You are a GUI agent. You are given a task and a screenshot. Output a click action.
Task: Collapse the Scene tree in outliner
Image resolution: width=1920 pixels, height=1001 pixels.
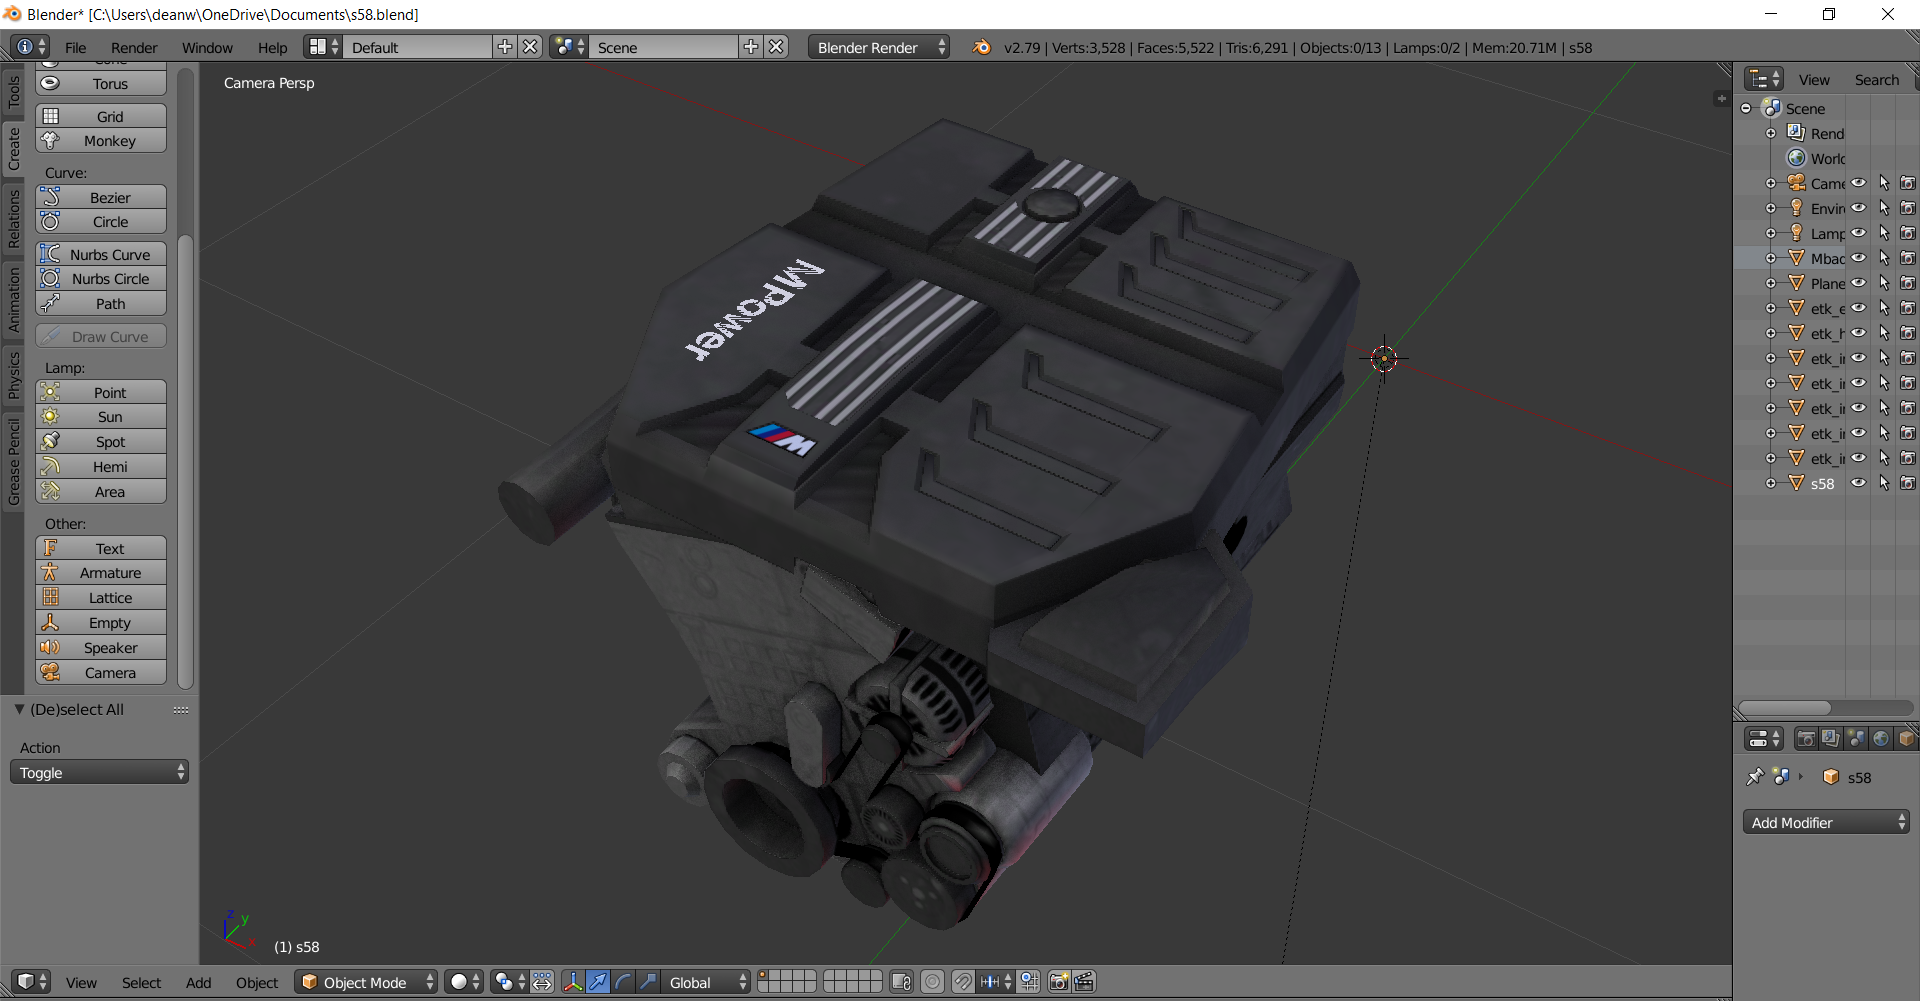[x=1746, y=108]
